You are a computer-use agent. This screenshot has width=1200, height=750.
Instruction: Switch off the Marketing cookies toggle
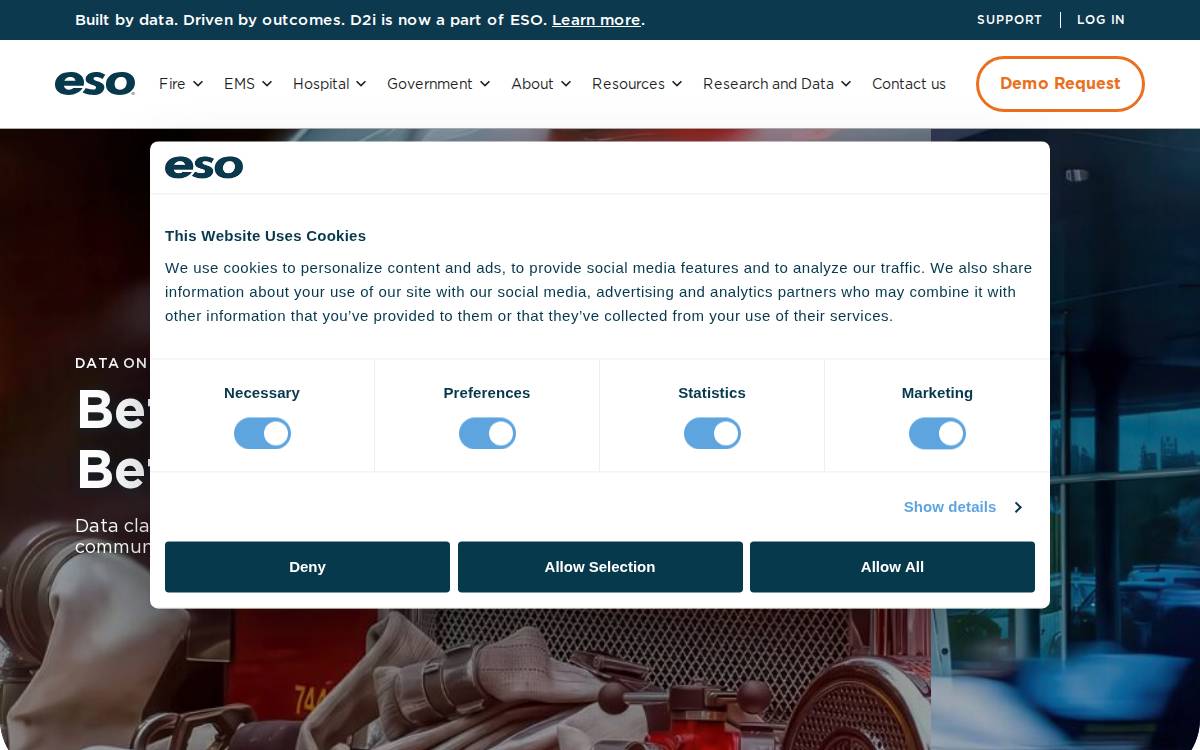coord(937,434)
